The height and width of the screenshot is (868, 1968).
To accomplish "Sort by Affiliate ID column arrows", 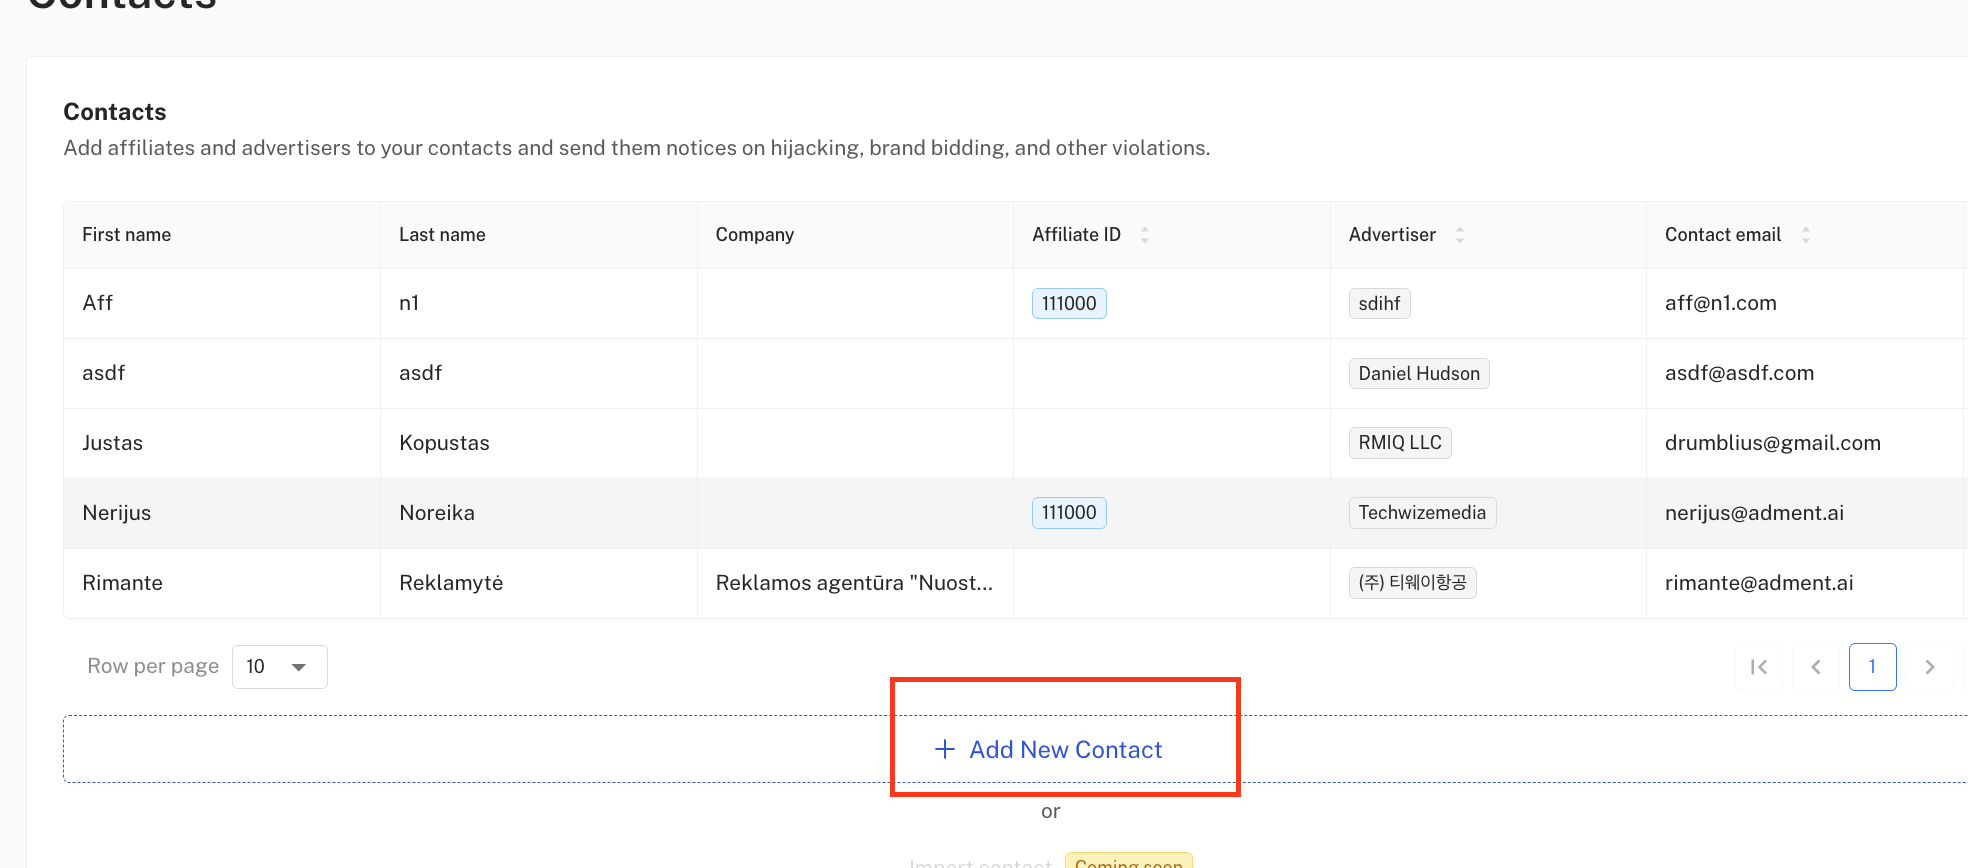I will click(1145, 235).
